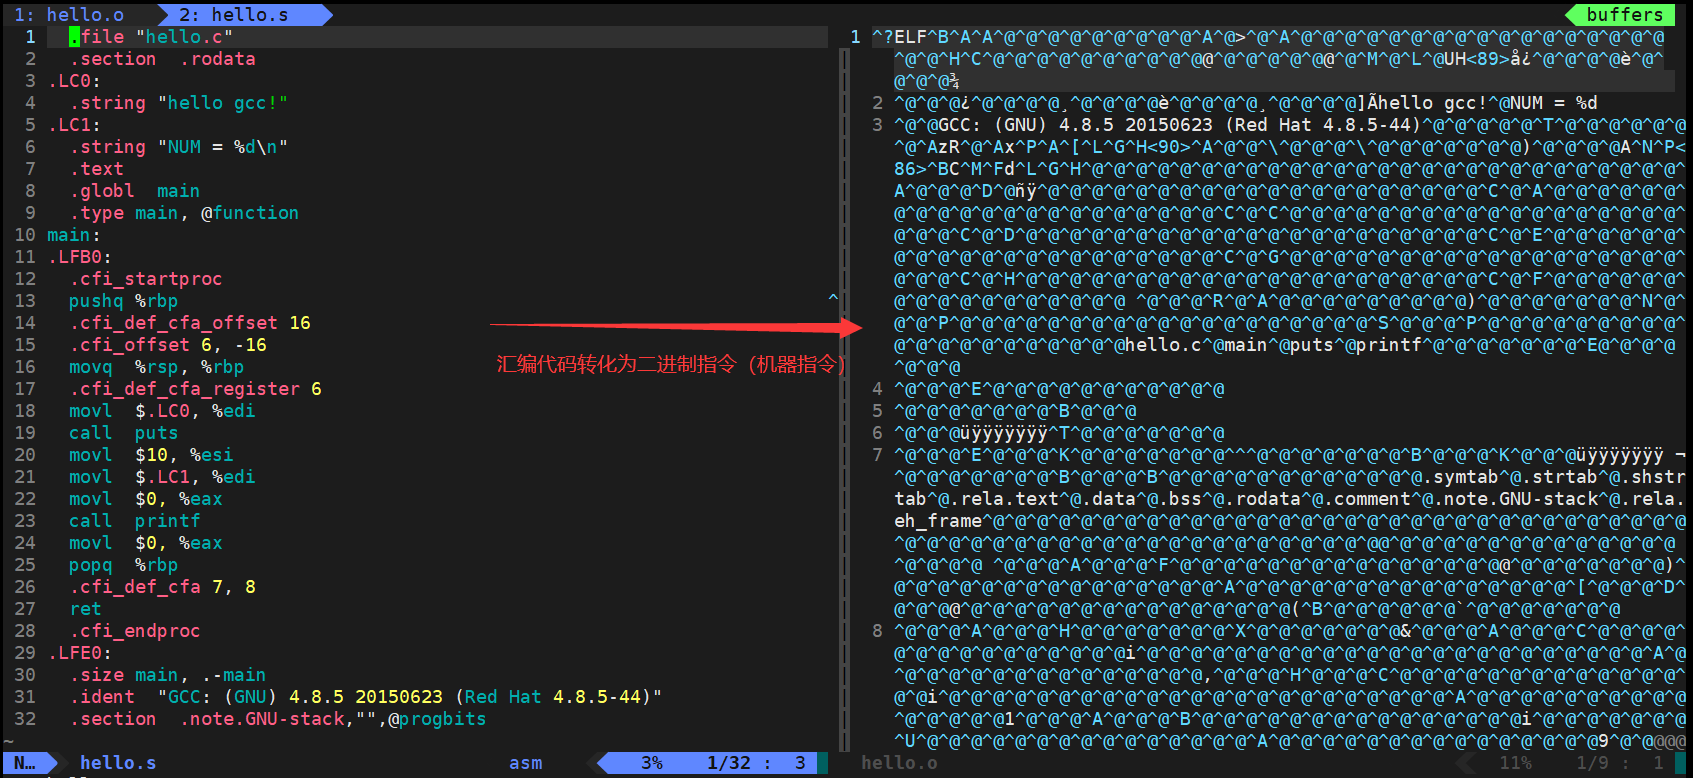Click the .cfi_endproc line

tap(135, 631)
